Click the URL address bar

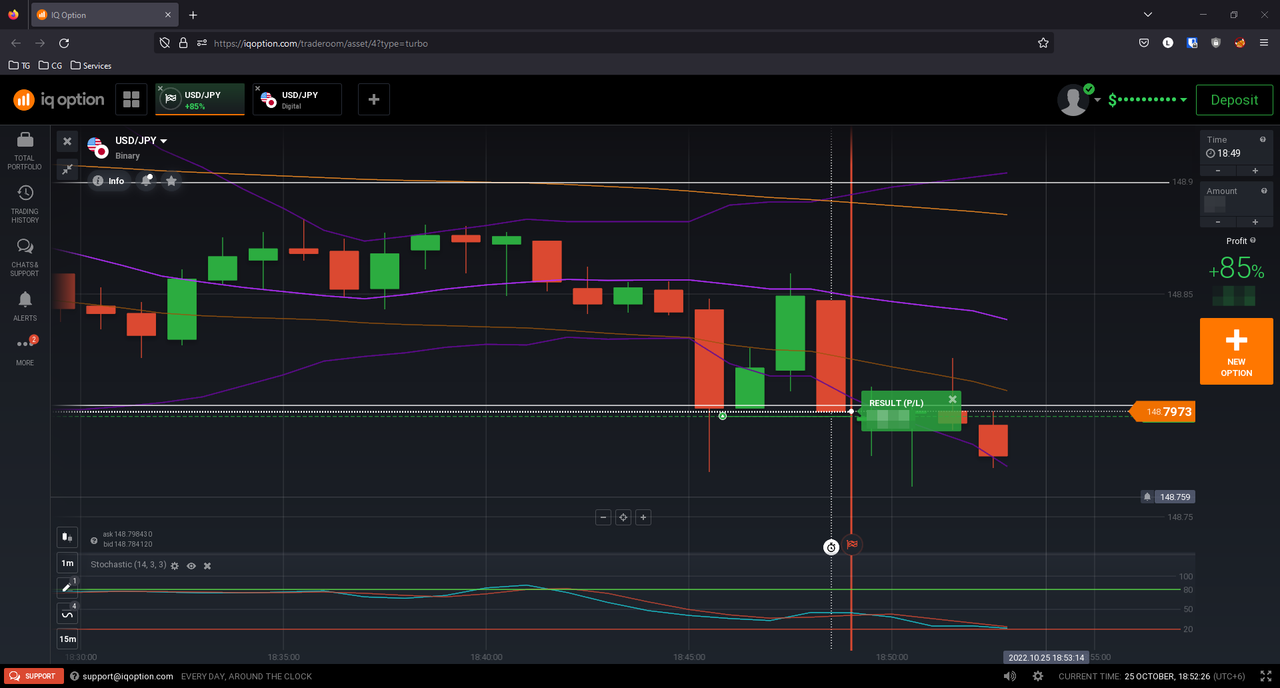[605, 43]
